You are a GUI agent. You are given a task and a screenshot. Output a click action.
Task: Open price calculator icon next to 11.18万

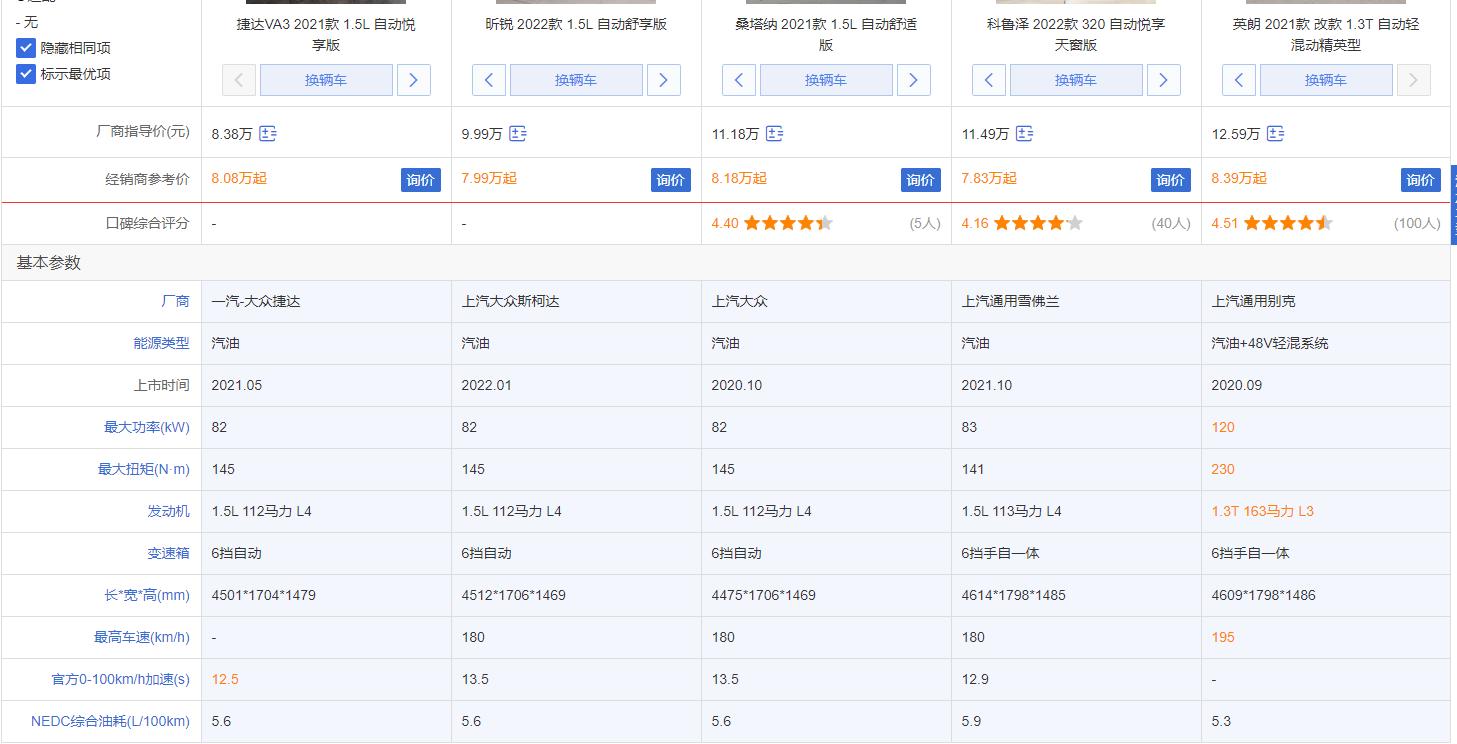[x=774, y=133]
